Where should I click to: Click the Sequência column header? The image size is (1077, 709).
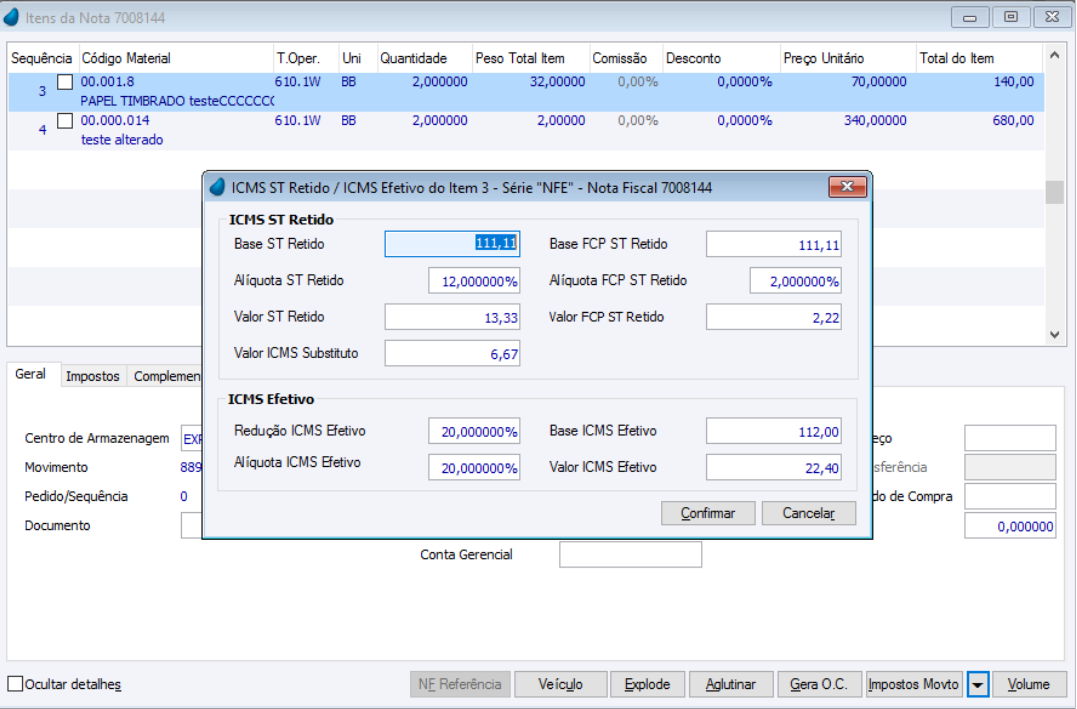click(41, 58)
